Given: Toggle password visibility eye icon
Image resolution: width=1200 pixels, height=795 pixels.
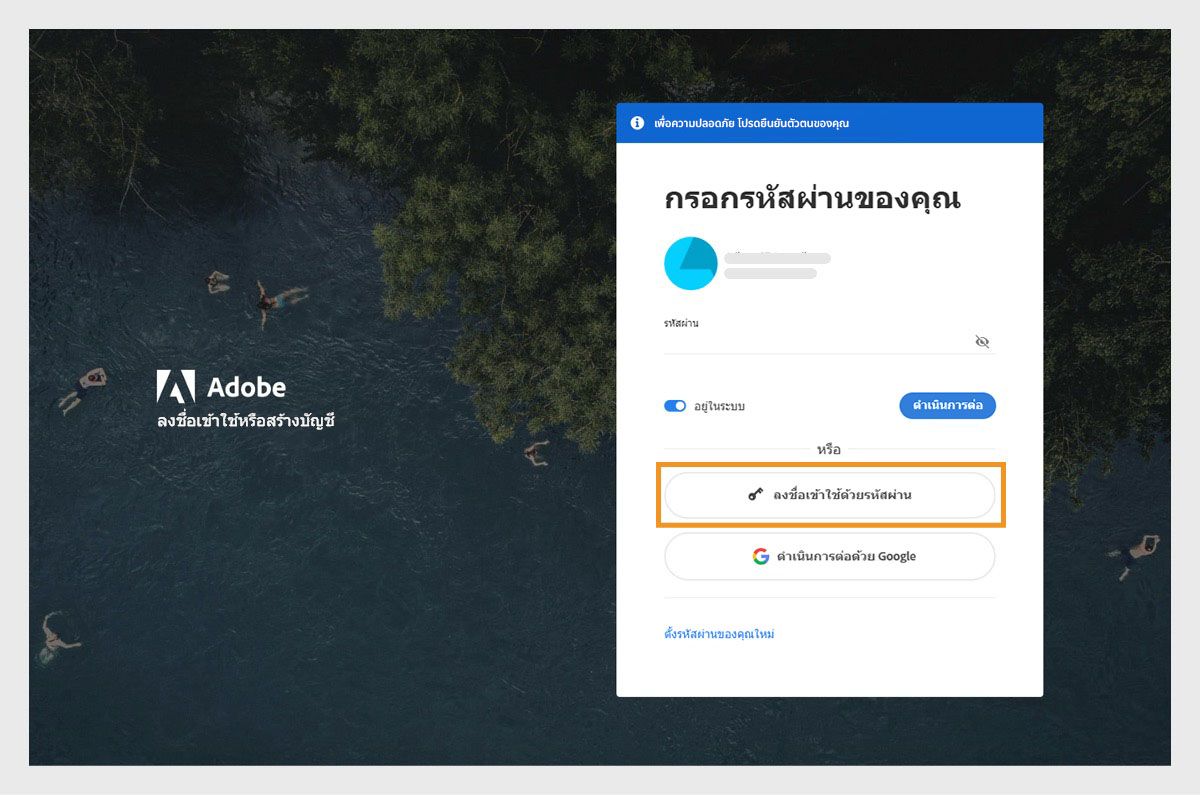Looking at the screenshot, I should pos(982,342).
